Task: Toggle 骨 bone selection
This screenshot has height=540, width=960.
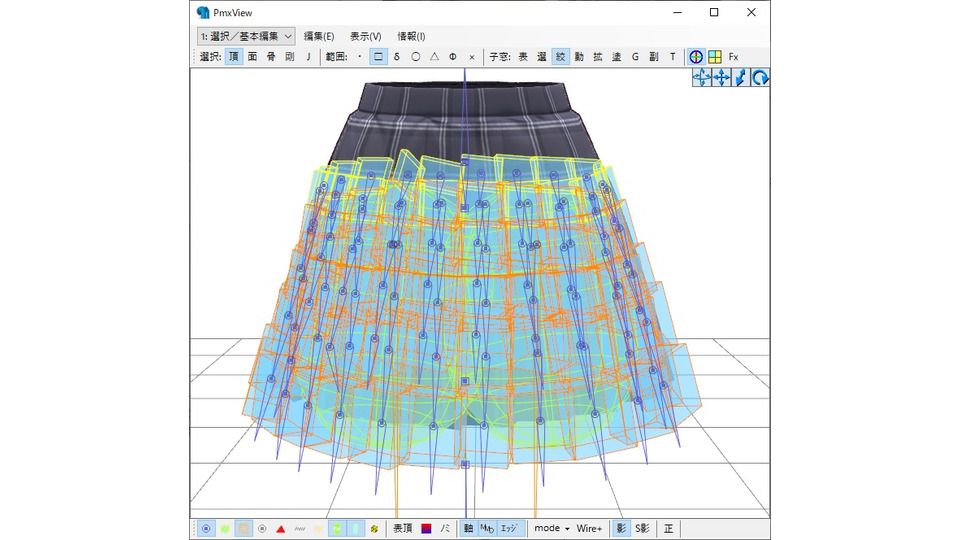Action: (271, 57)
